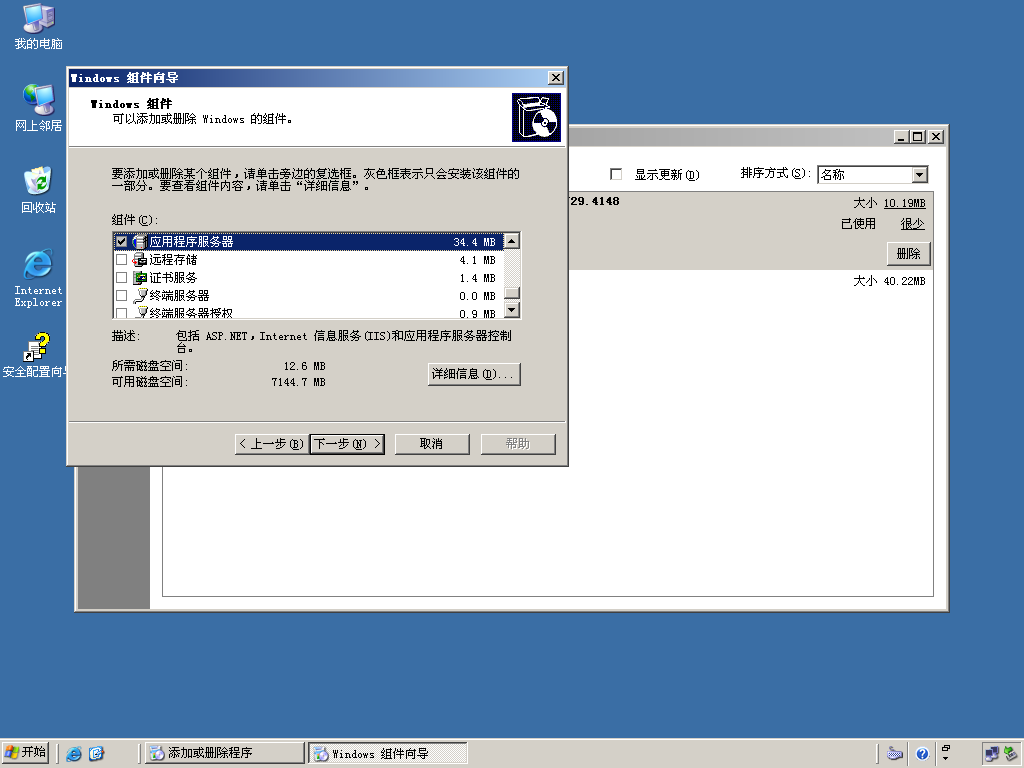Click the certificate services component icon
Viewport: 1024px width, 768px height.
(139, 278)
